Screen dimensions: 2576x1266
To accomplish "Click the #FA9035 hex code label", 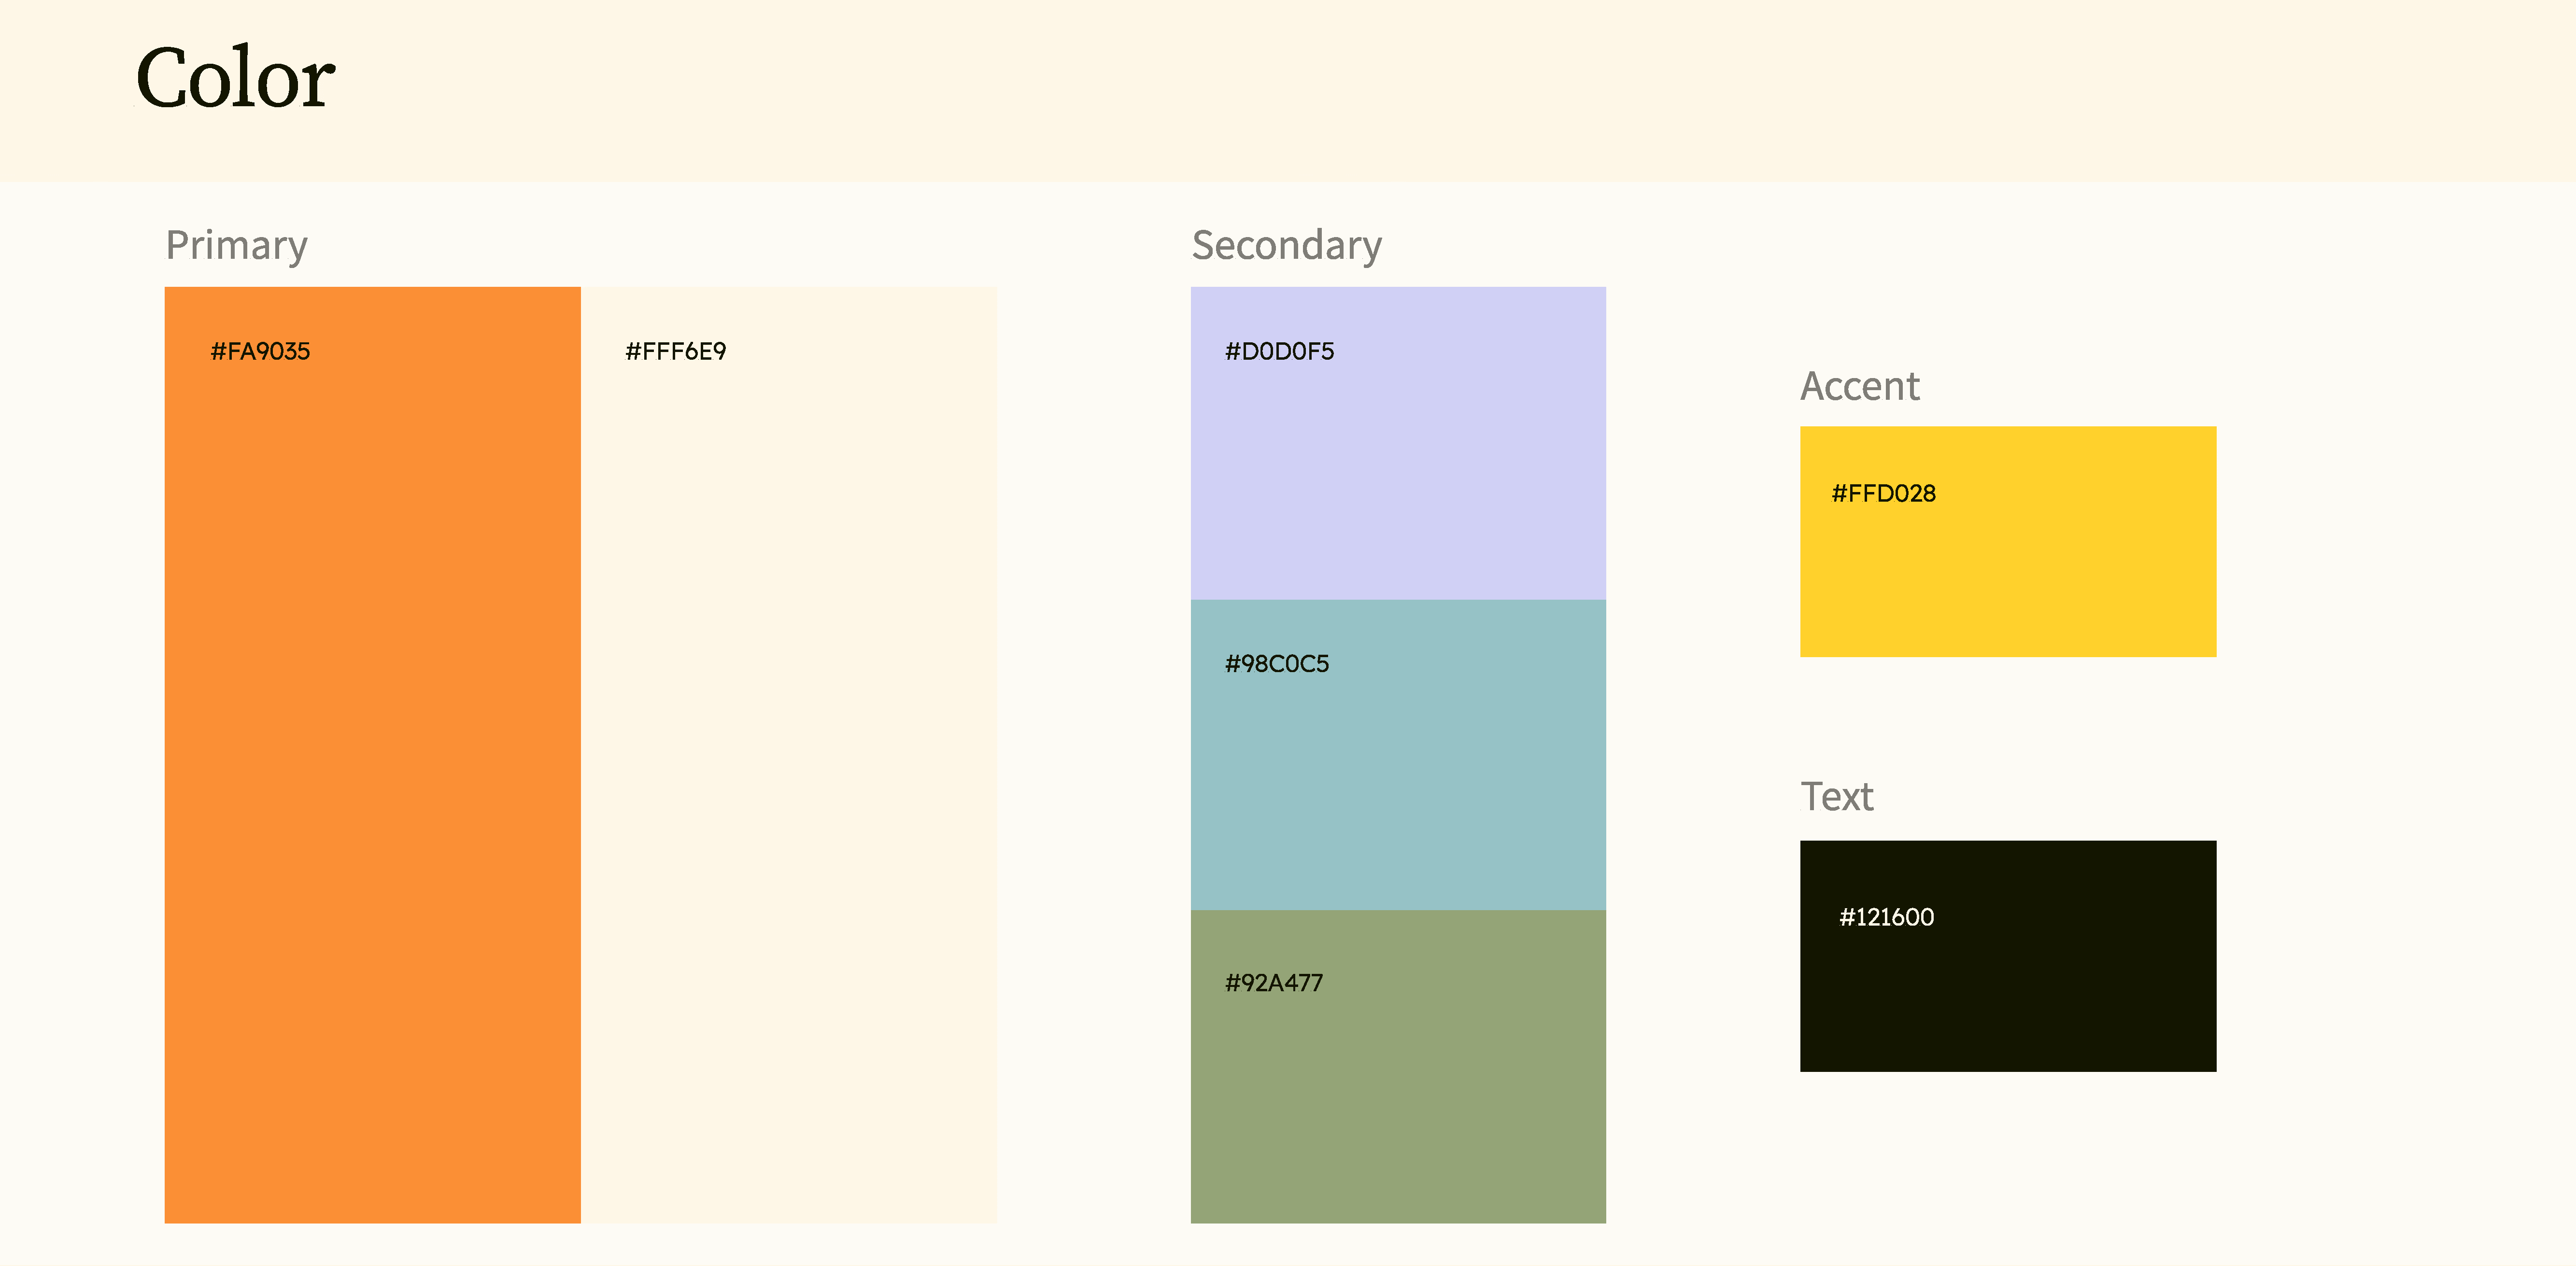I will click(x=260, y=352).
